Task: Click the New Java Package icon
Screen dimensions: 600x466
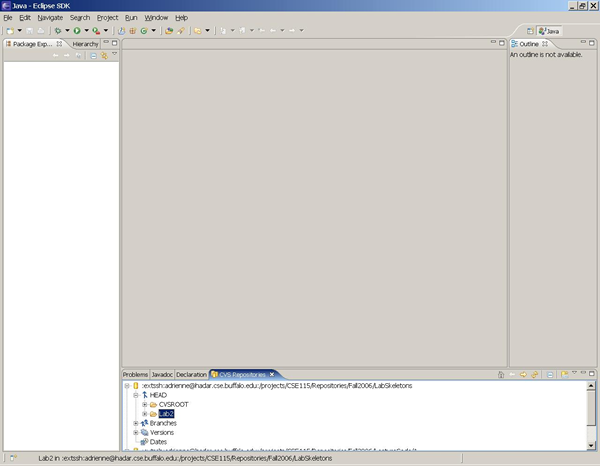Action: pos(132,31)
